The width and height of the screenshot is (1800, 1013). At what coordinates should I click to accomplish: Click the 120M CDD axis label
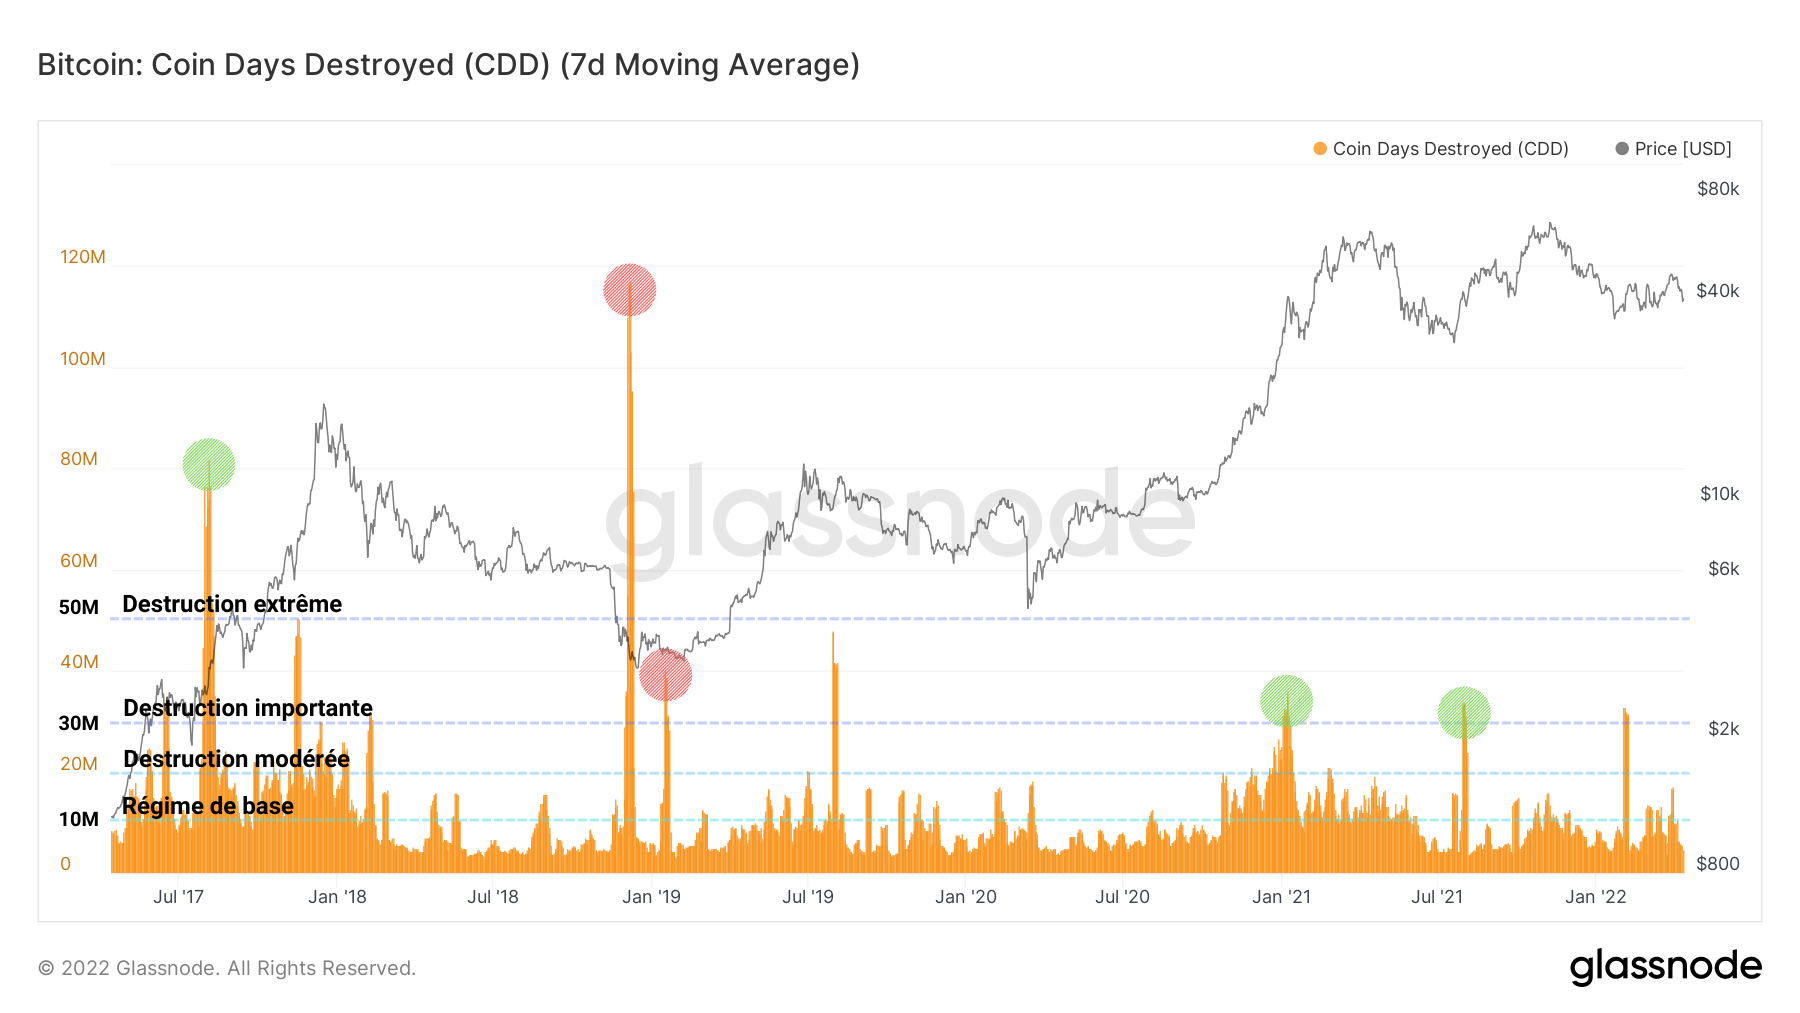pos(83,257)
